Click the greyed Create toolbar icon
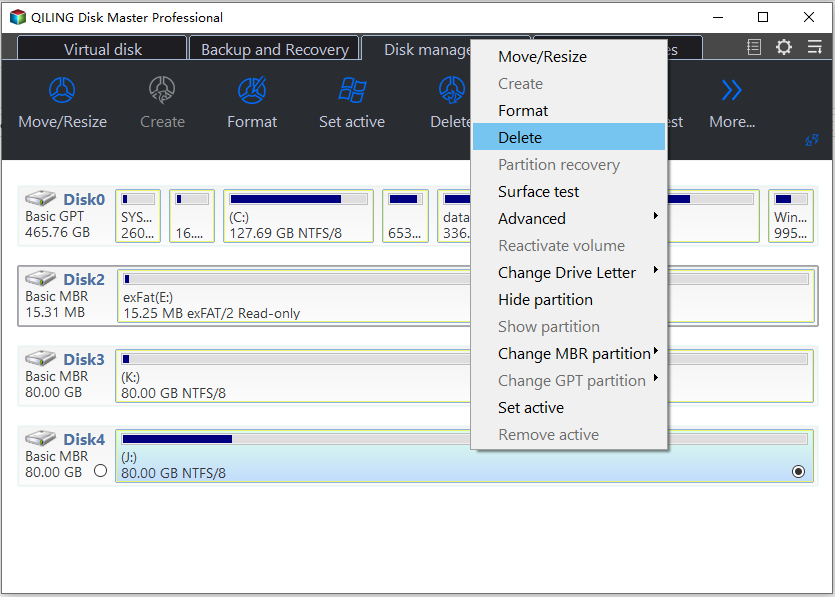This screenshot has height=597, width=835. [162, 90]
